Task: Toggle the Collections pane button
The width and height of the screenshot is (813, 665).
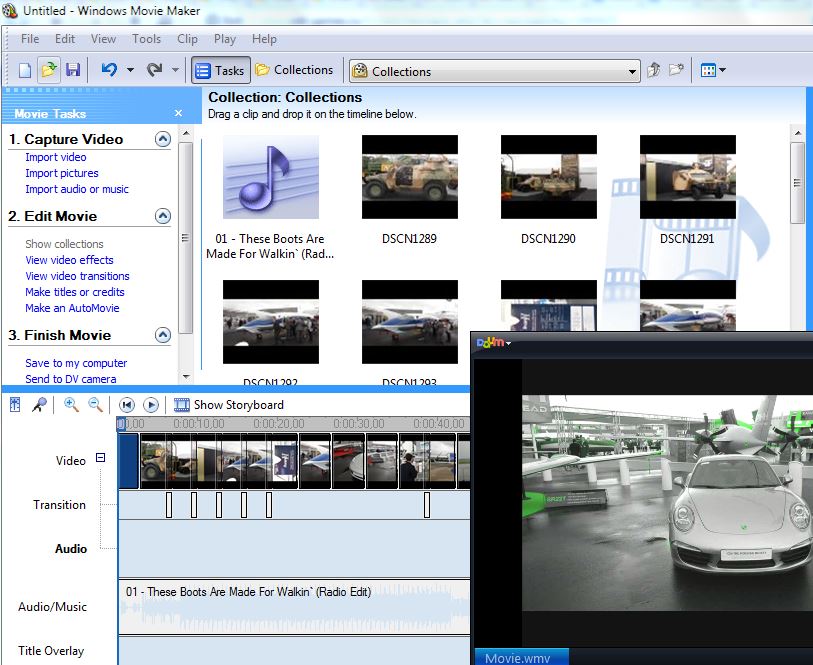Action: 294,70
